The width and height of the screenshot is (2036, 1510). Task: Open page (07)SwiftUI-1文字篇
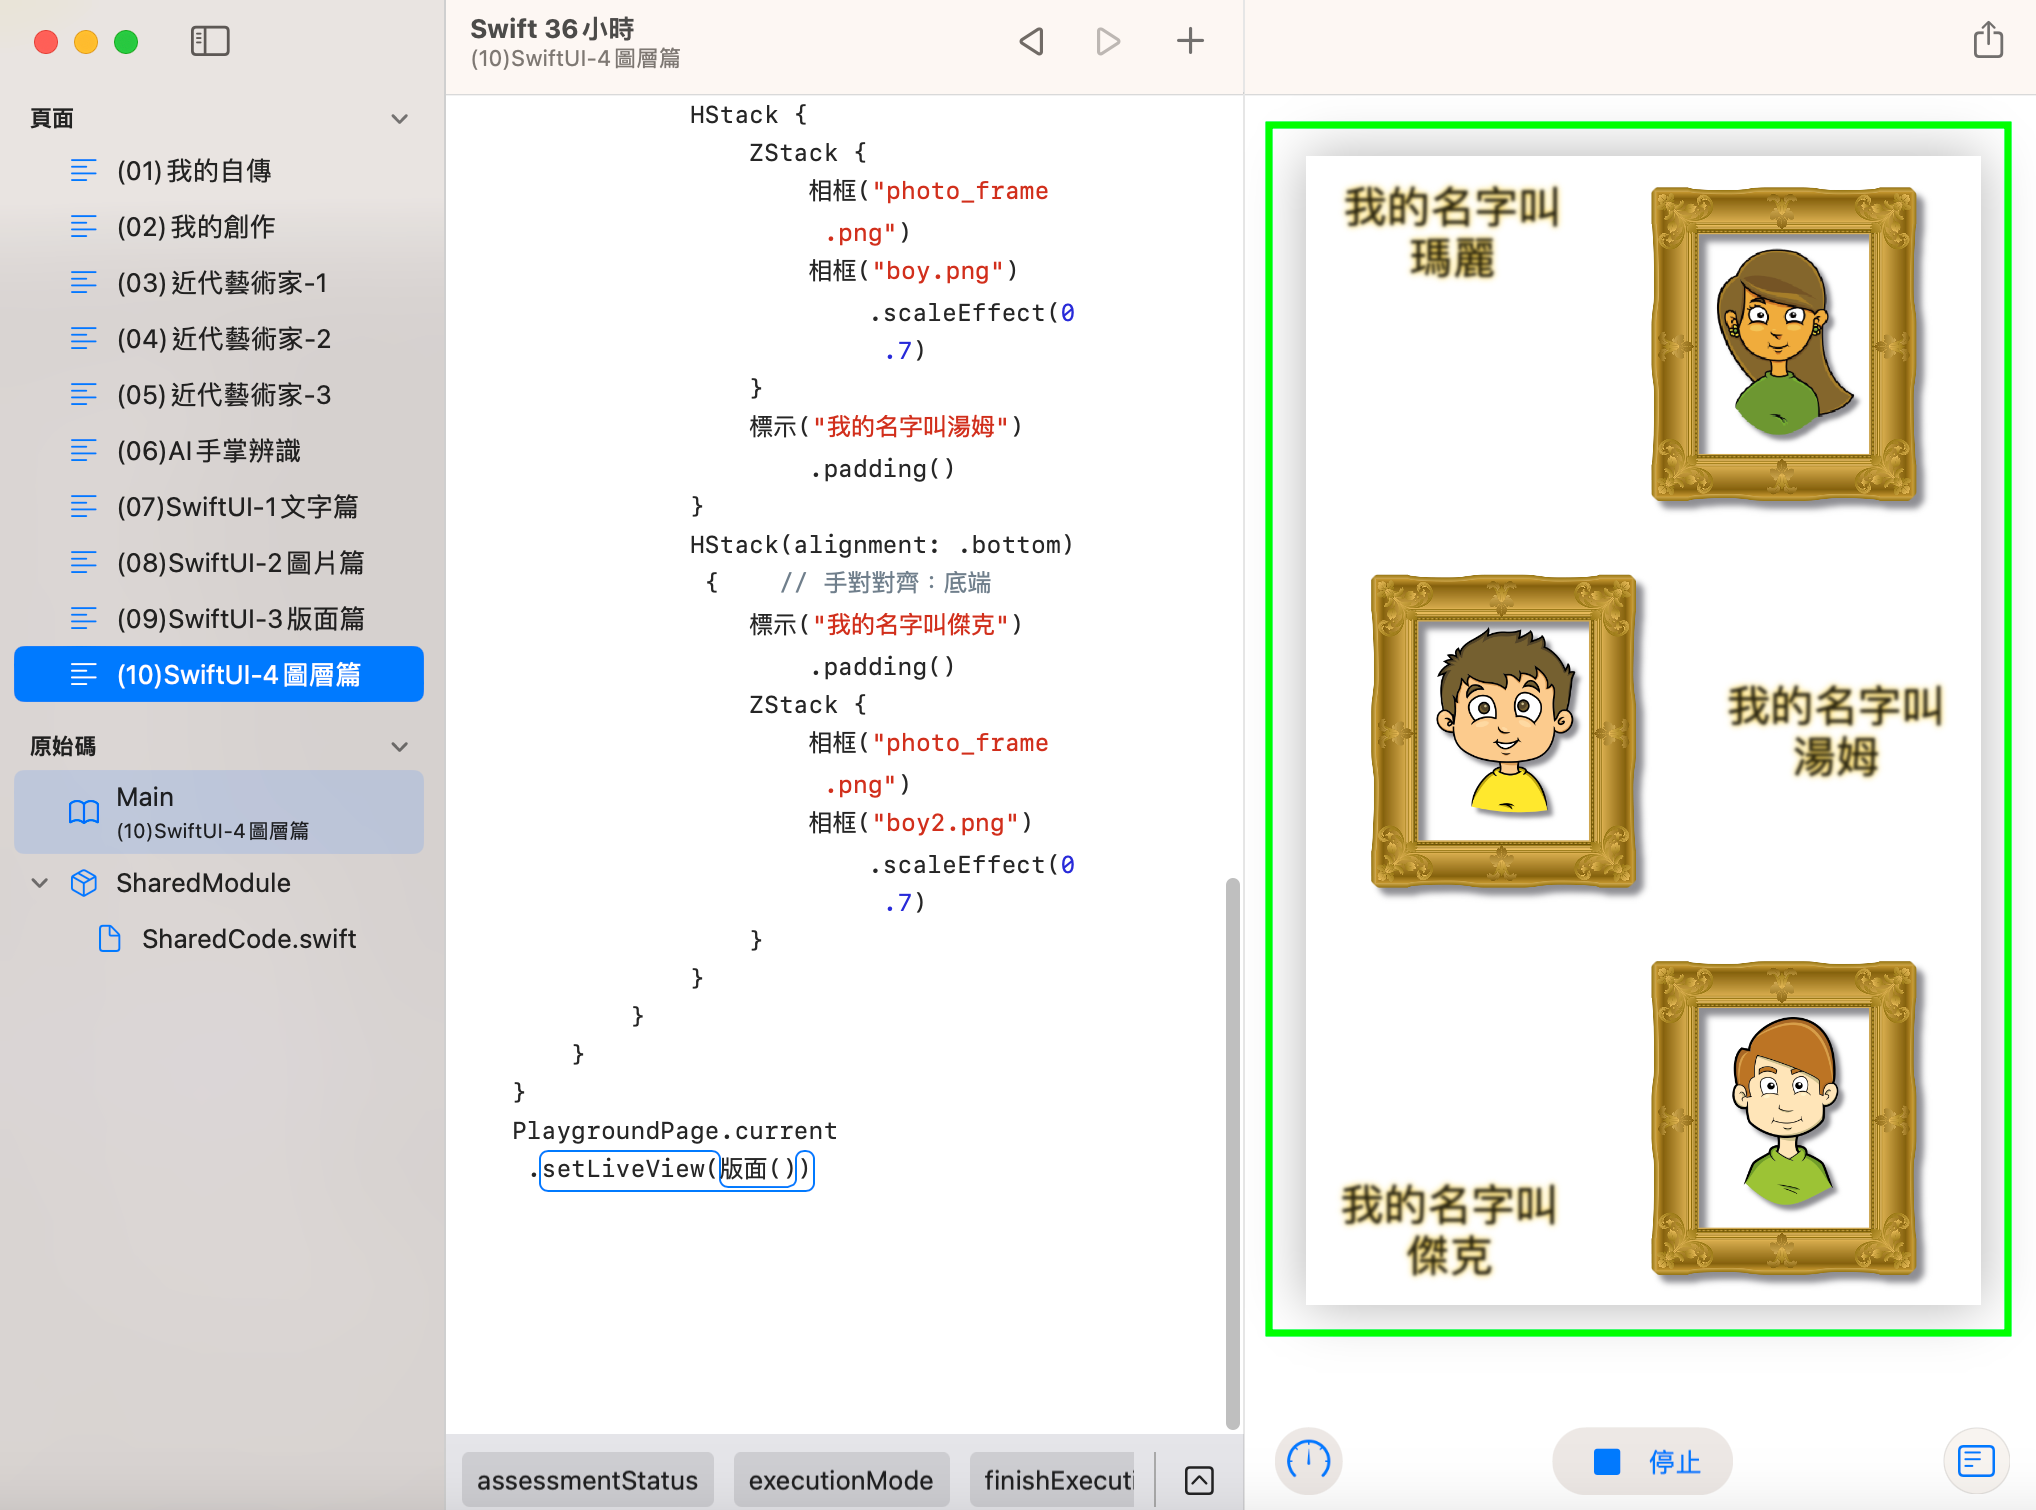point(237,507)
